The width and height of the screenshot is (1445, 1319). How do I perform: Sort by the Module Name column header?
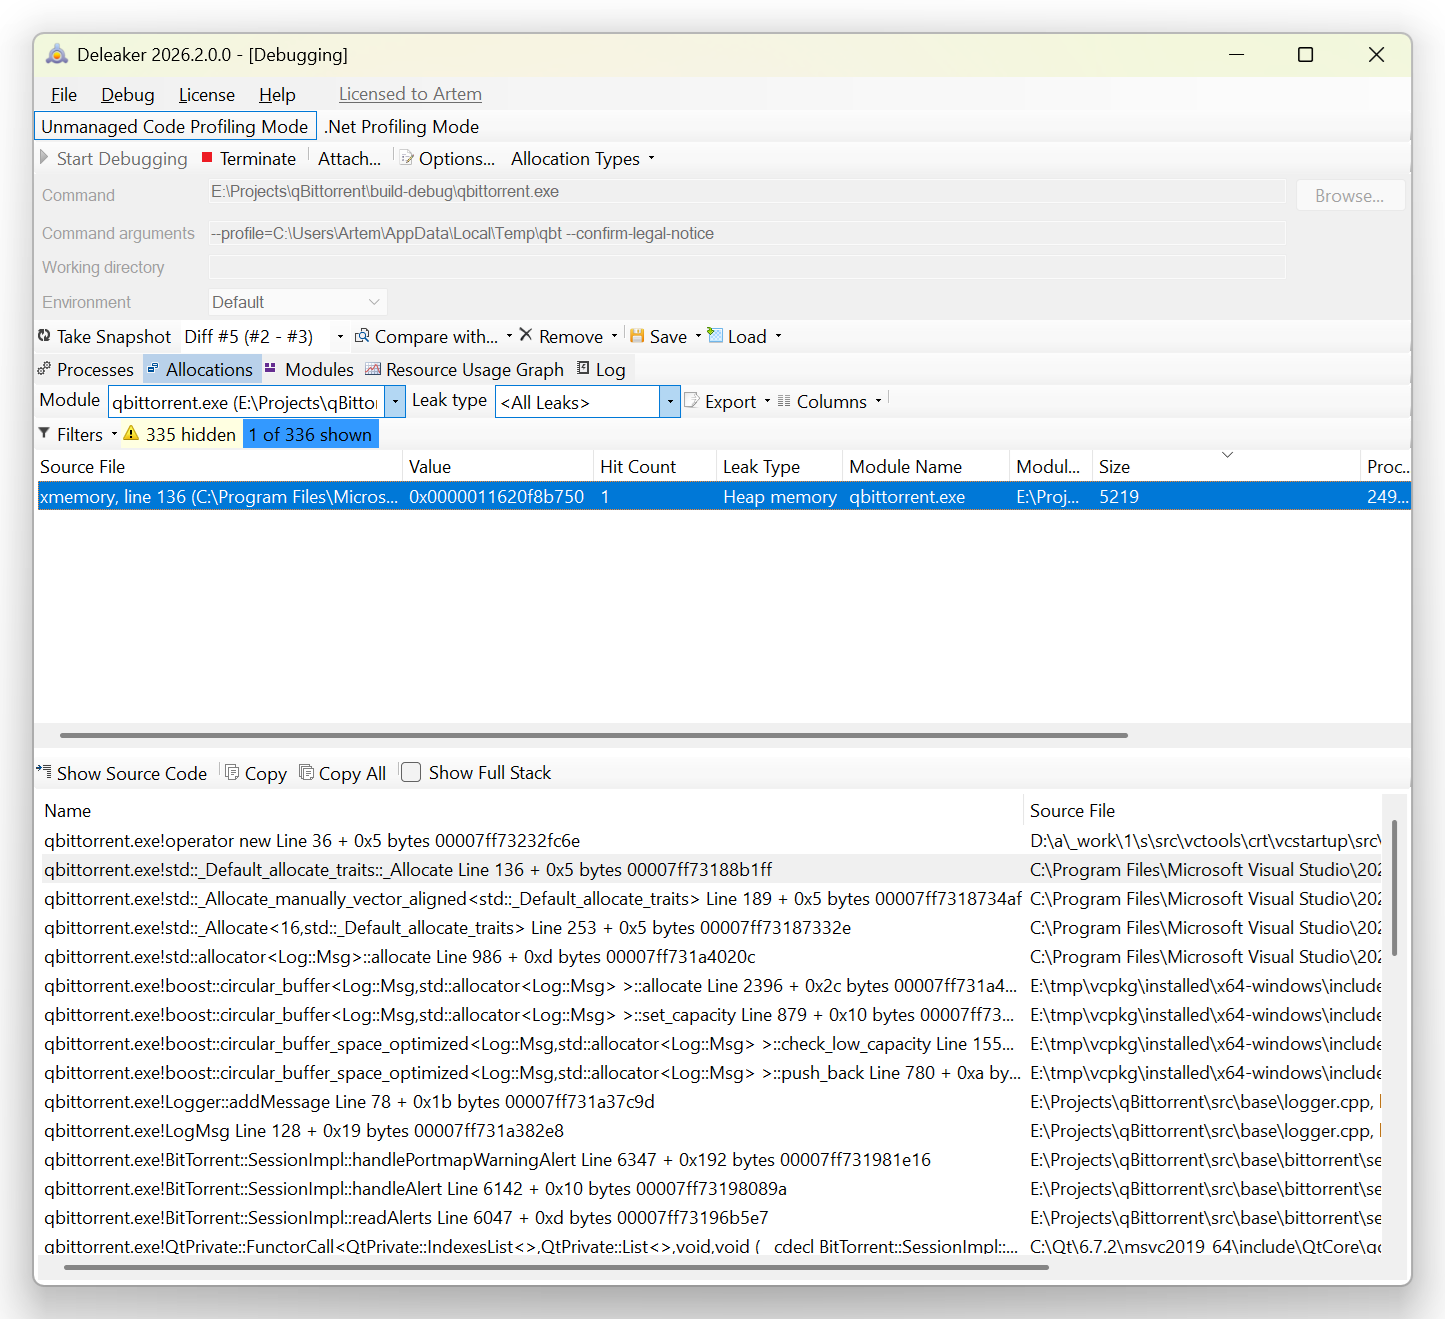(925, 466)
